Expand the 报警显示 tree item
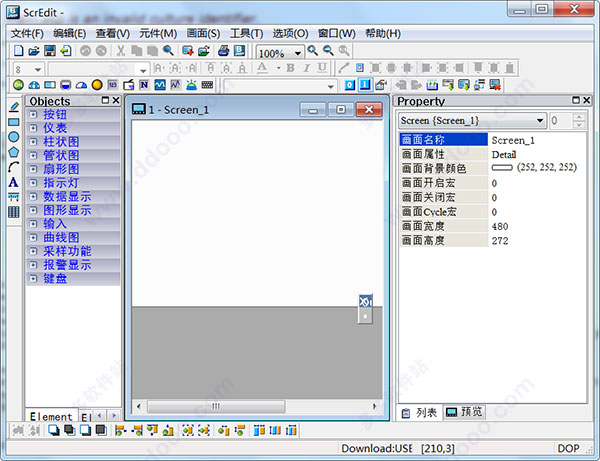 34,265
